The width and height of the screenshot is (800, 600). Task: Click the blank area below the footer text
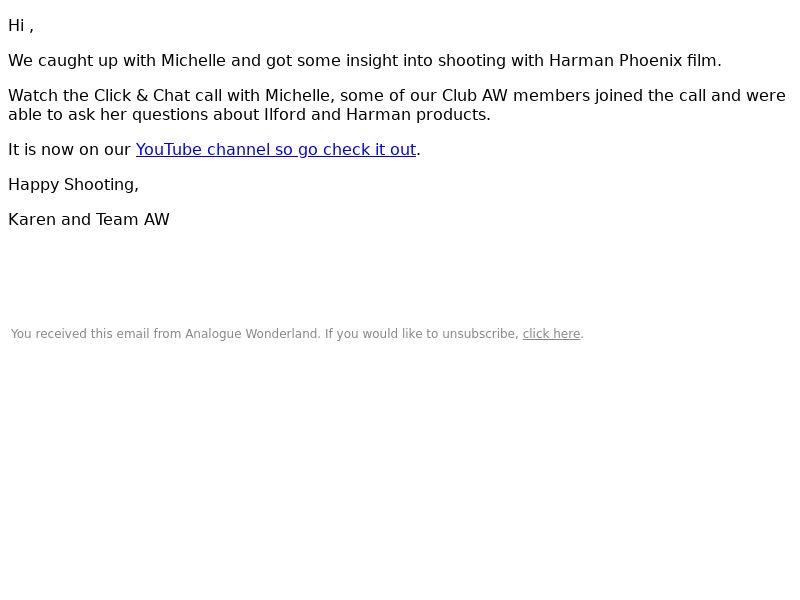tap(400, 459)
